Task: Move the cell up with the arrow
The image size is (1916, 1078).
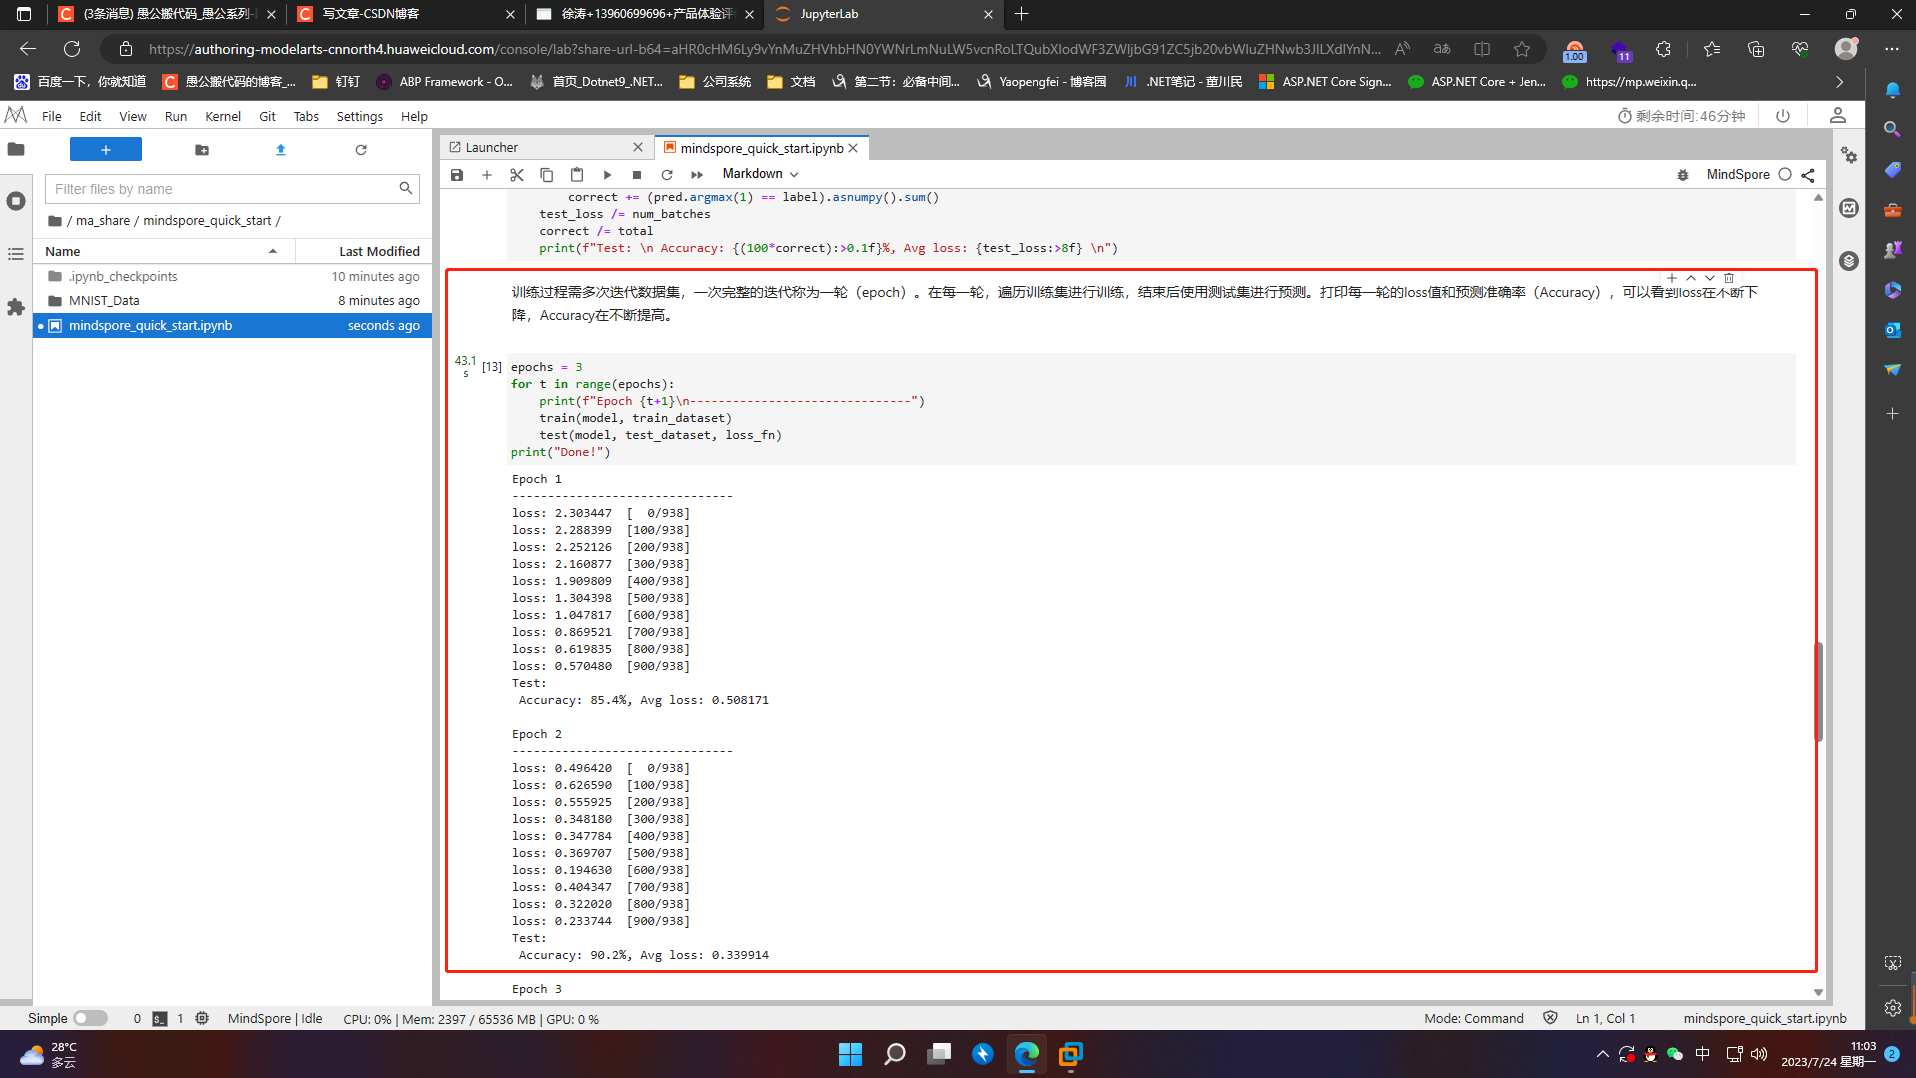Action: pyautogui.click(x=1691, y=278)
